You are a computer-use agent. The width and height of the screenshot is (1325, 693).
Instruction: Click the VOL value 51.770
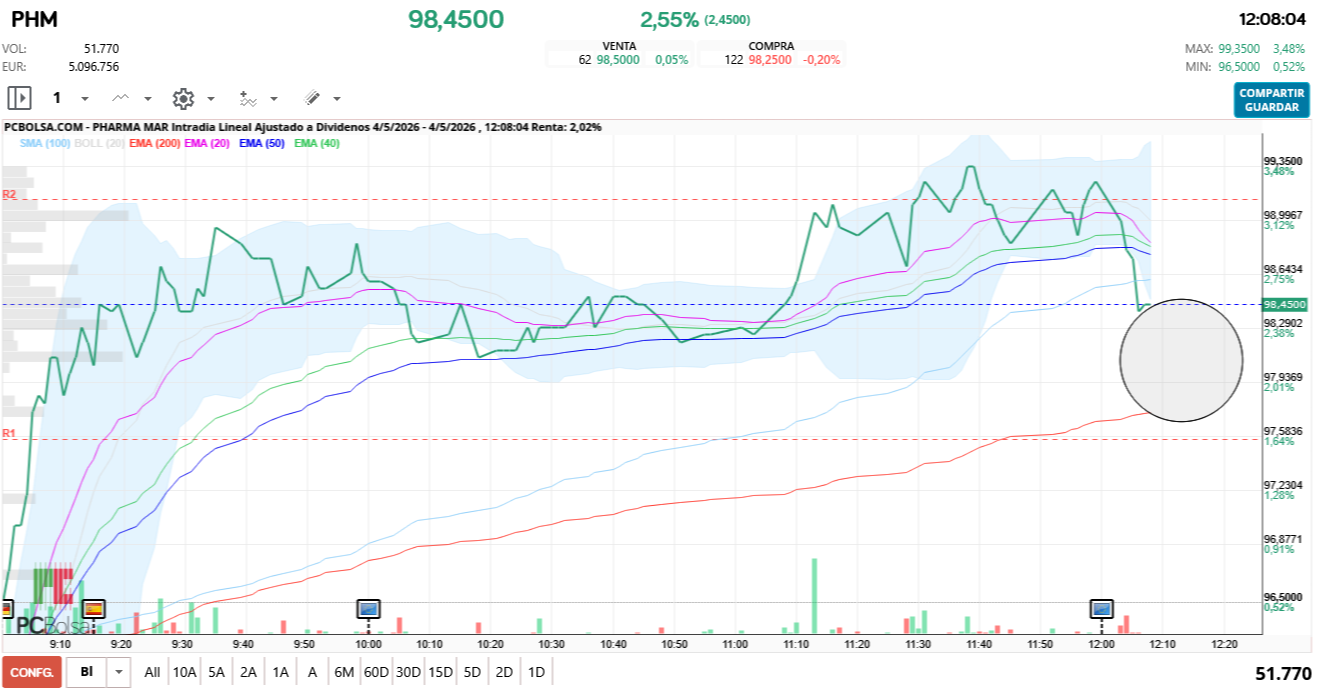[102, 48]
